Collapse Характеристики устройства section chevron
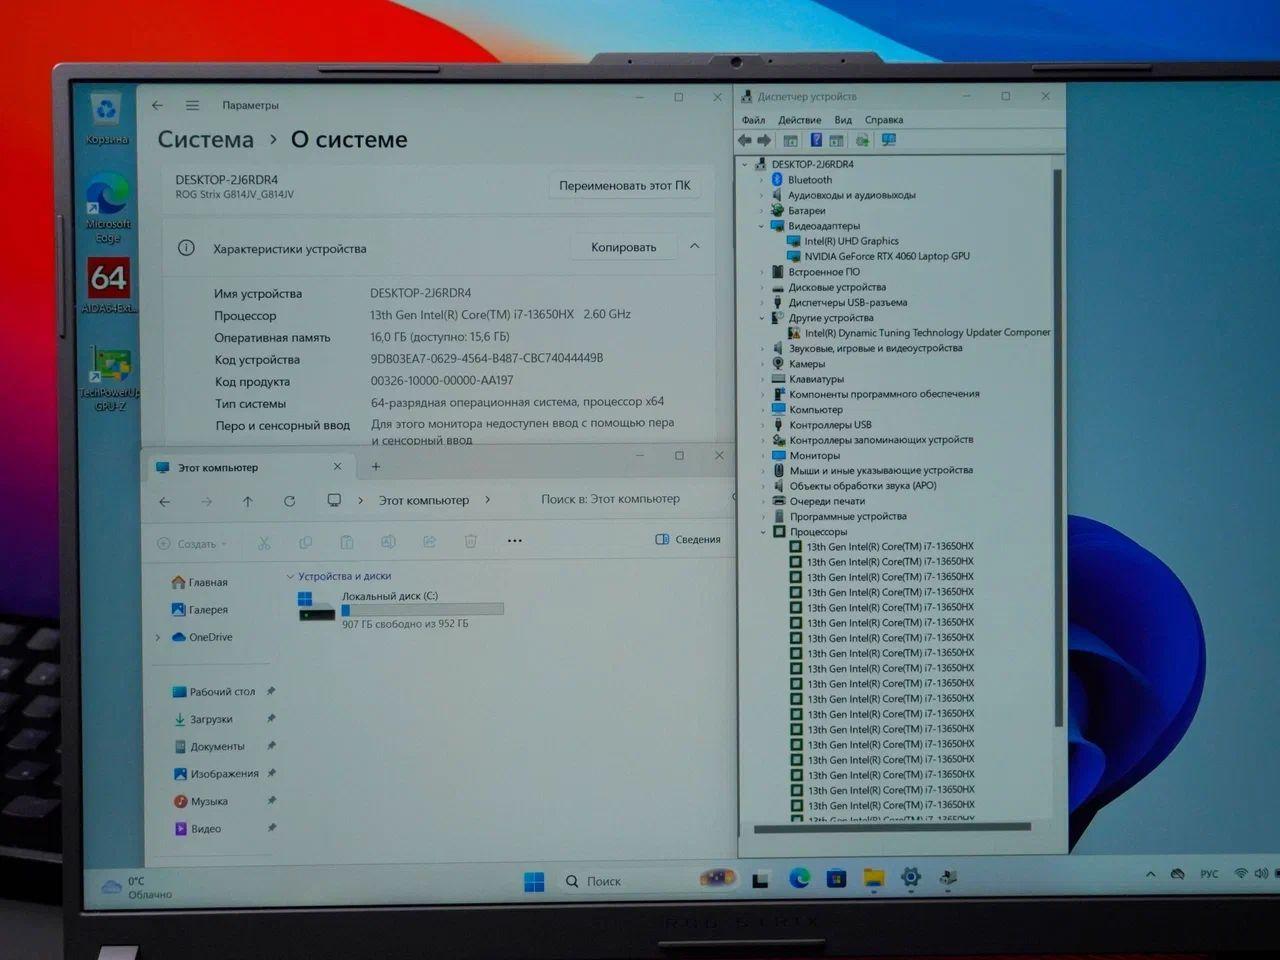 click(694, 246)
